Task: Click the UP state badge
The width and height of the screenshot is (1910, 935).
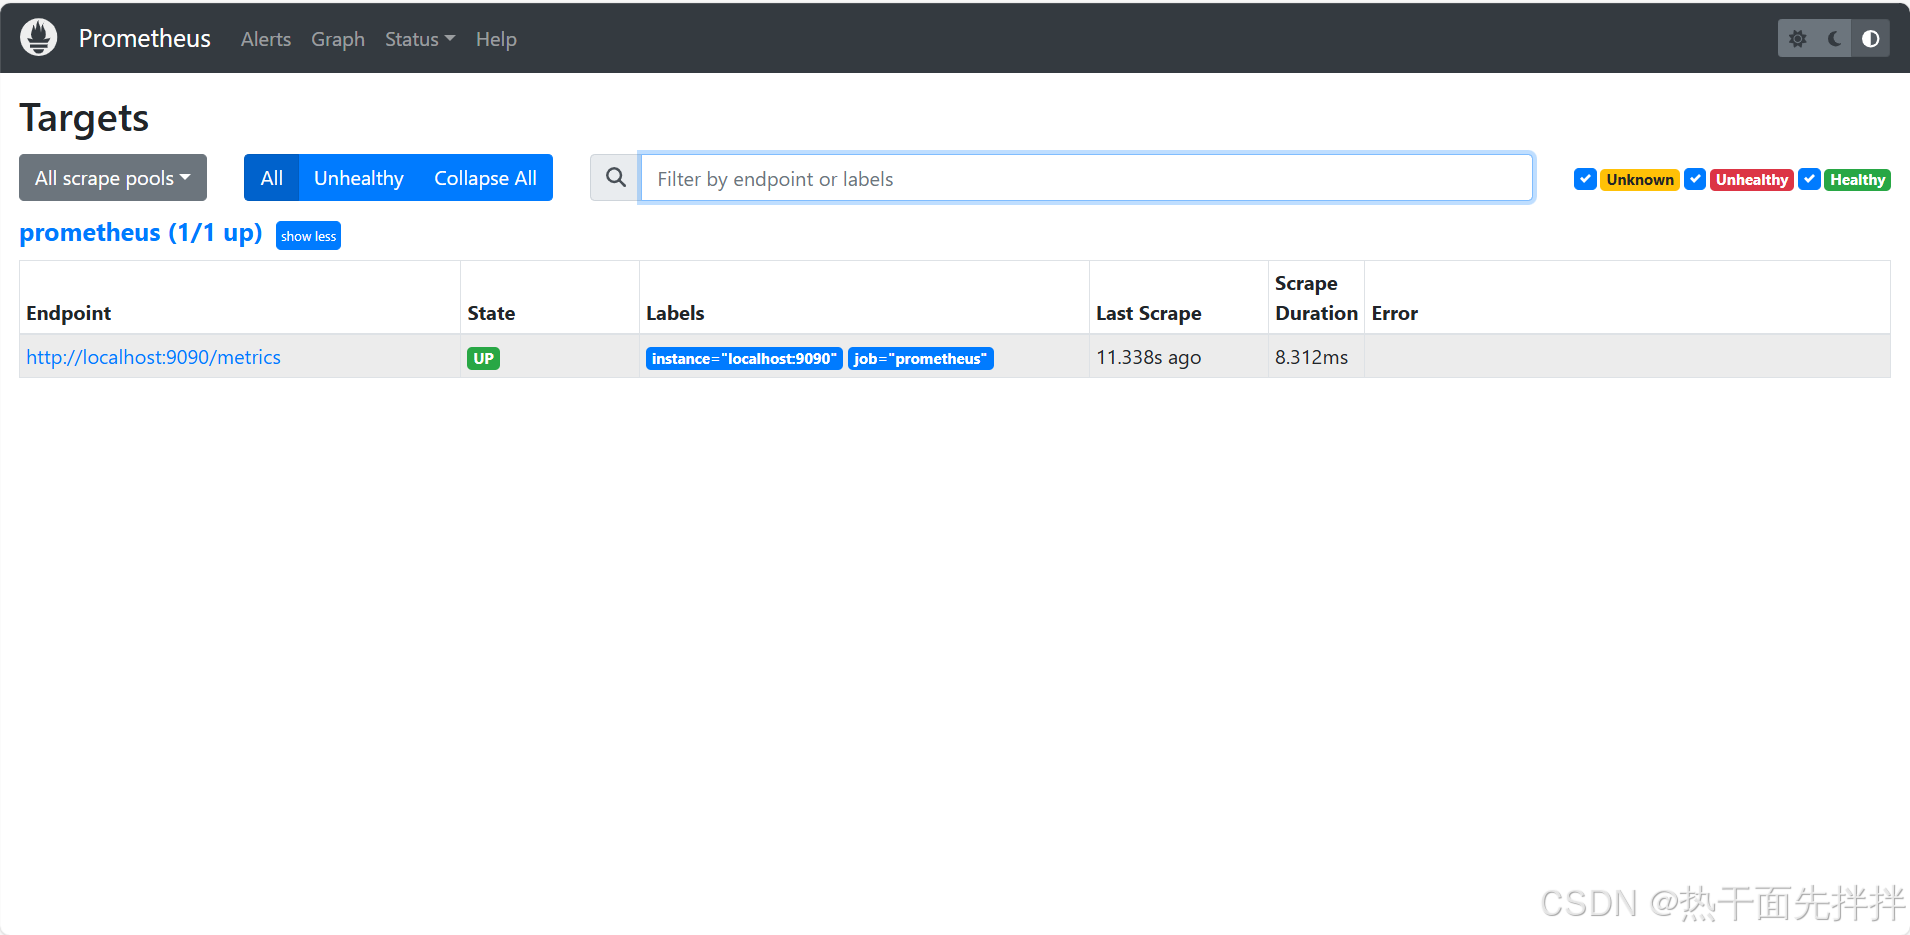Action: point(483,358)
